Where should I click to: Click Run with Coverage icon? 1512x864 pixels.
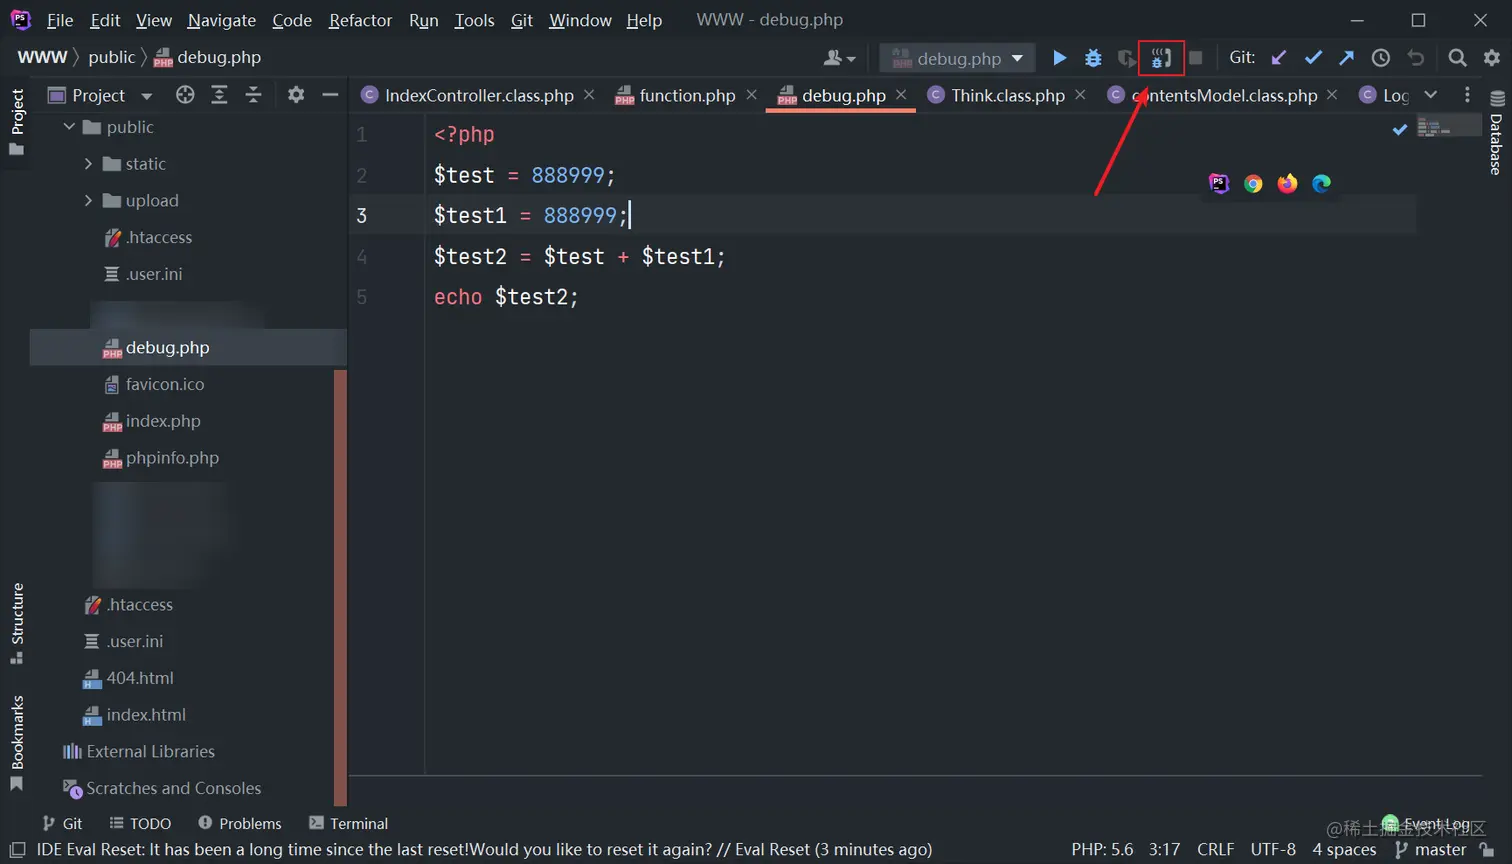pos(1127,58)
